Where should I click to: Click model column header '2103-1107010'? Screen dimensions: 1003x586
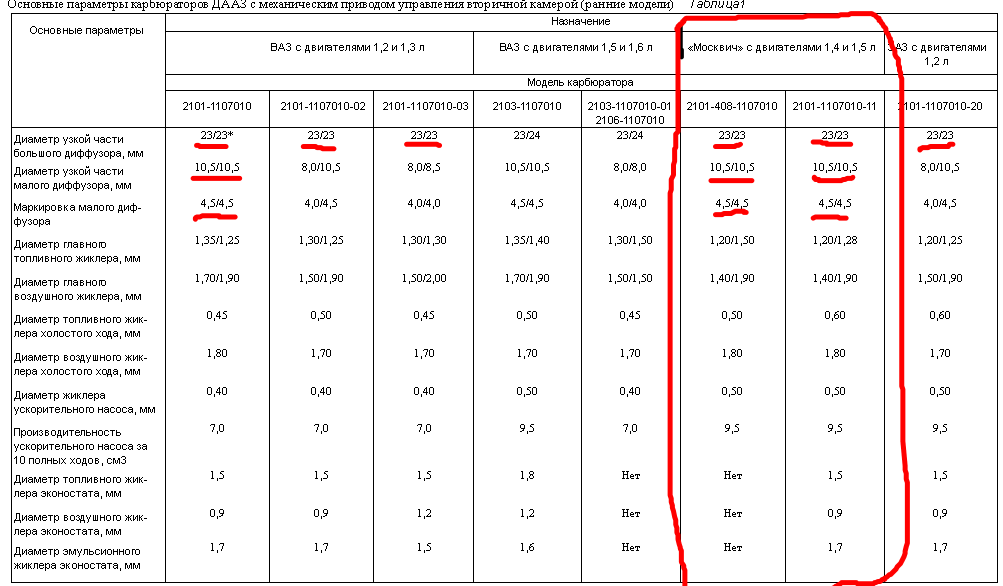coord(526,106)
